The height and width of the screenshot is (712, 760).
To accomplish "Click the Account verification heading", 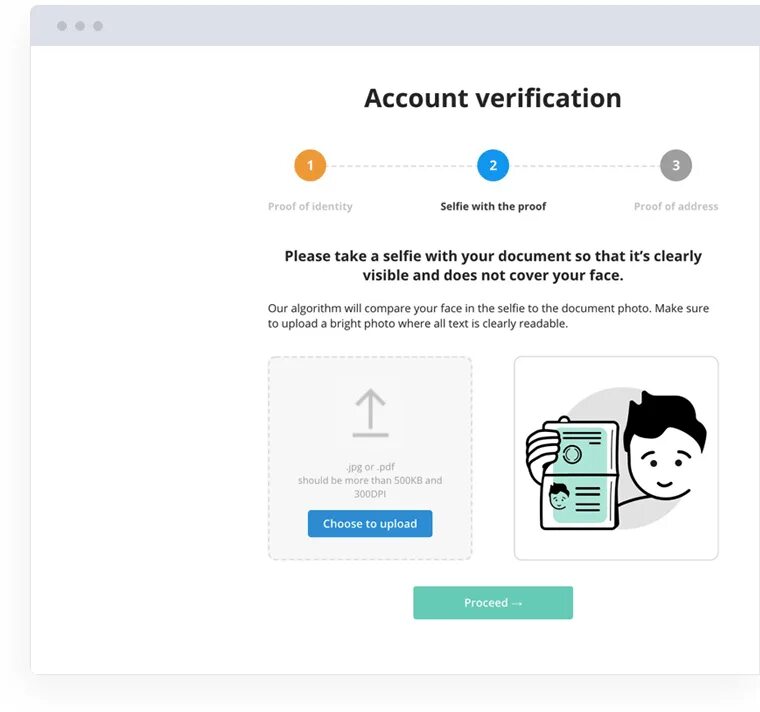I will tap(493, 98).
